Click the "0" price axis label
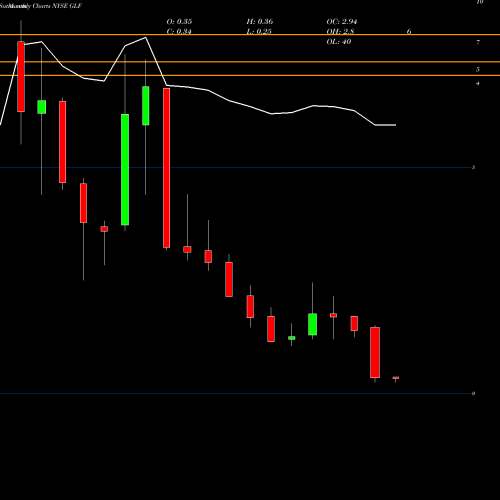Screen dimensions: 500x500 coord(473,394)
